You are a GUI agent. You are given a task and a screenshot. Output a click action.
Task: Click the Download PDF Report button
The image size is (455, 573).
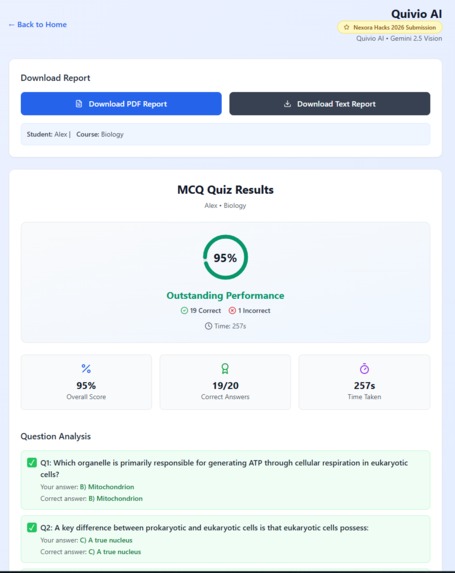click(x=121, y=104)
